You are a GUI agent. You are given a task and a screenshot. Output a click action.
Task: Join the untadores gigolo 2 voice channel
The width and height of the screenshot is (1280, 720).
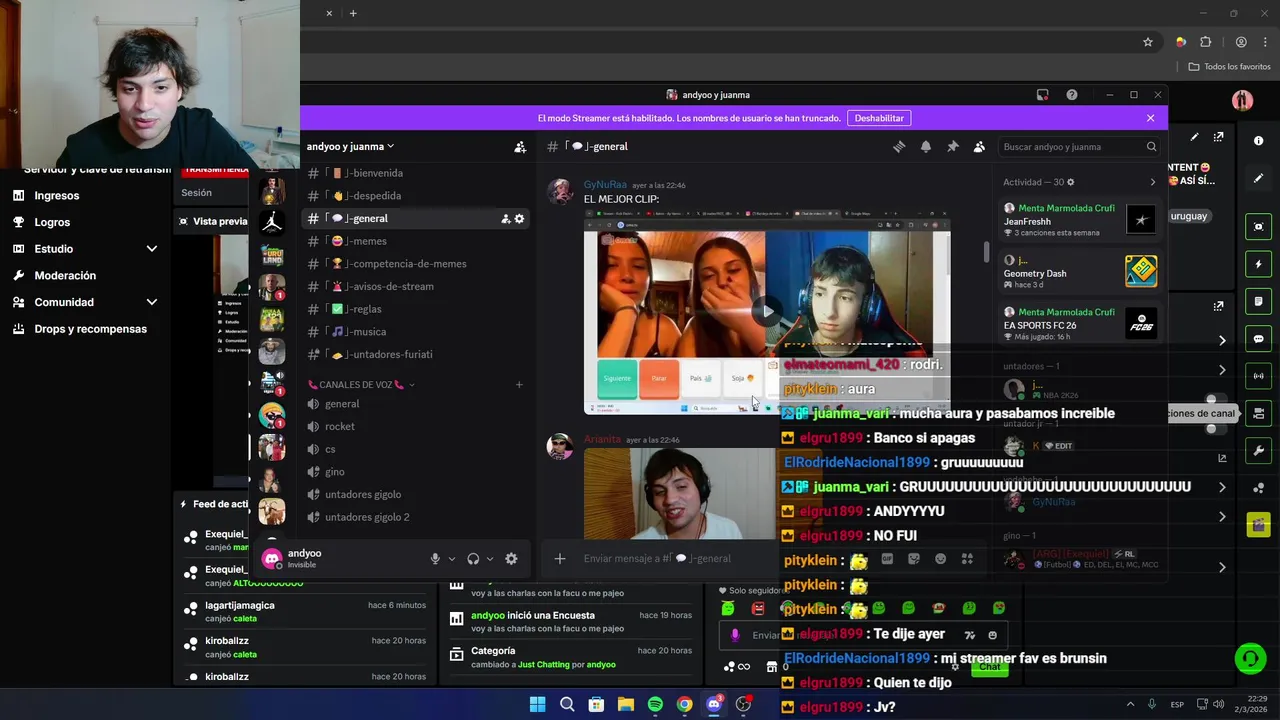tap(417, 517)
